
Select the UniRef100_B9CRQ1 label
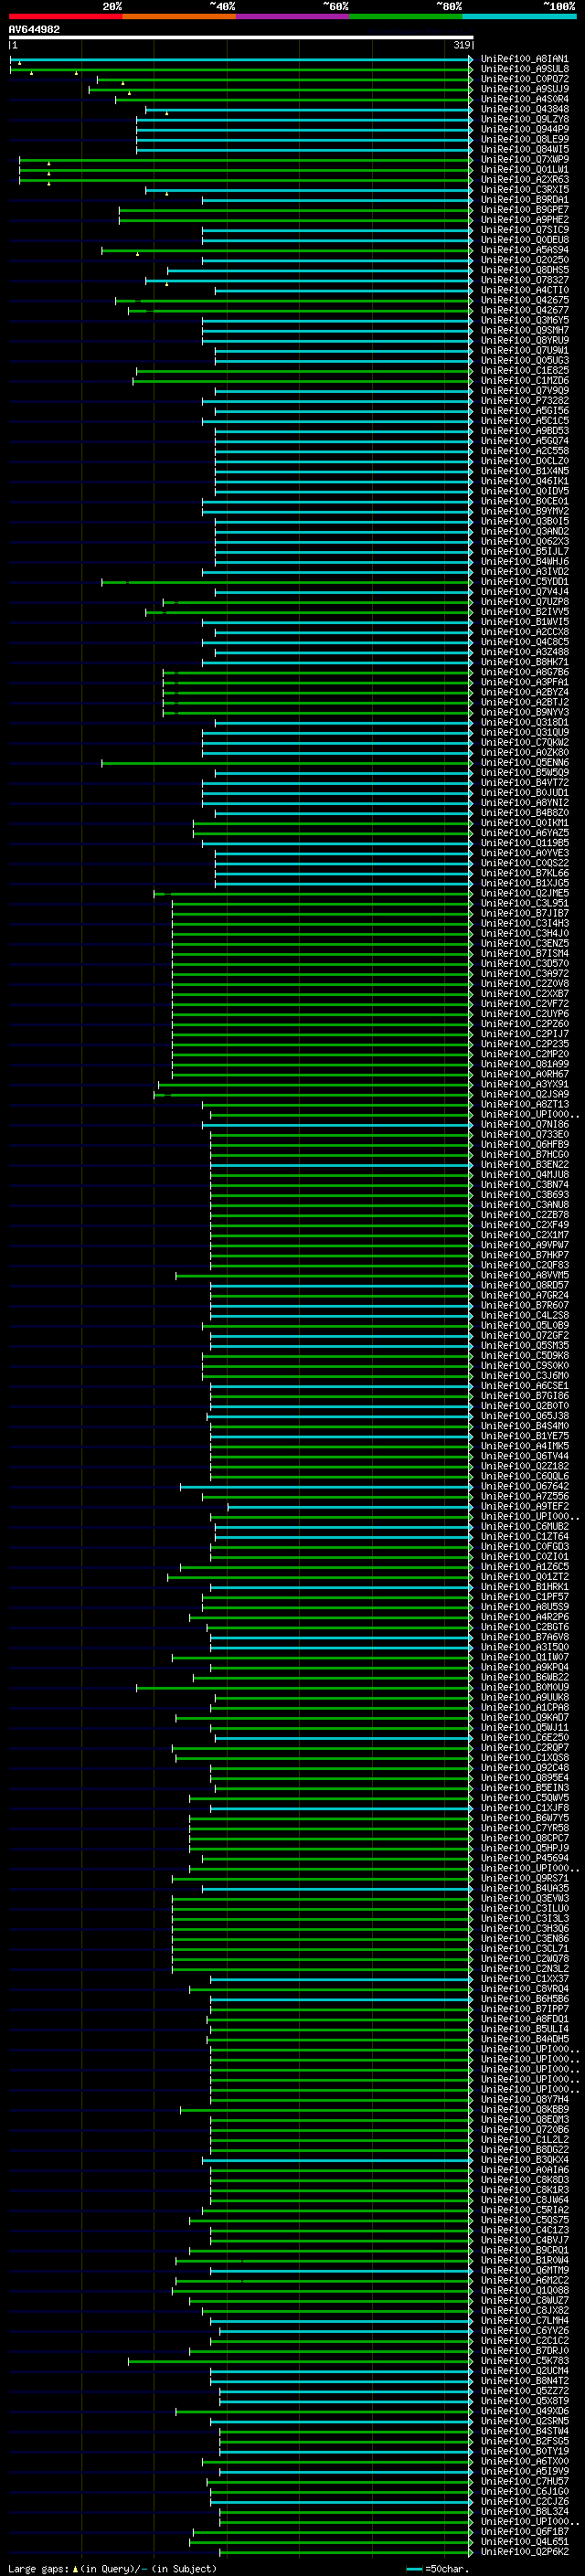click(x=524, y=2250)
